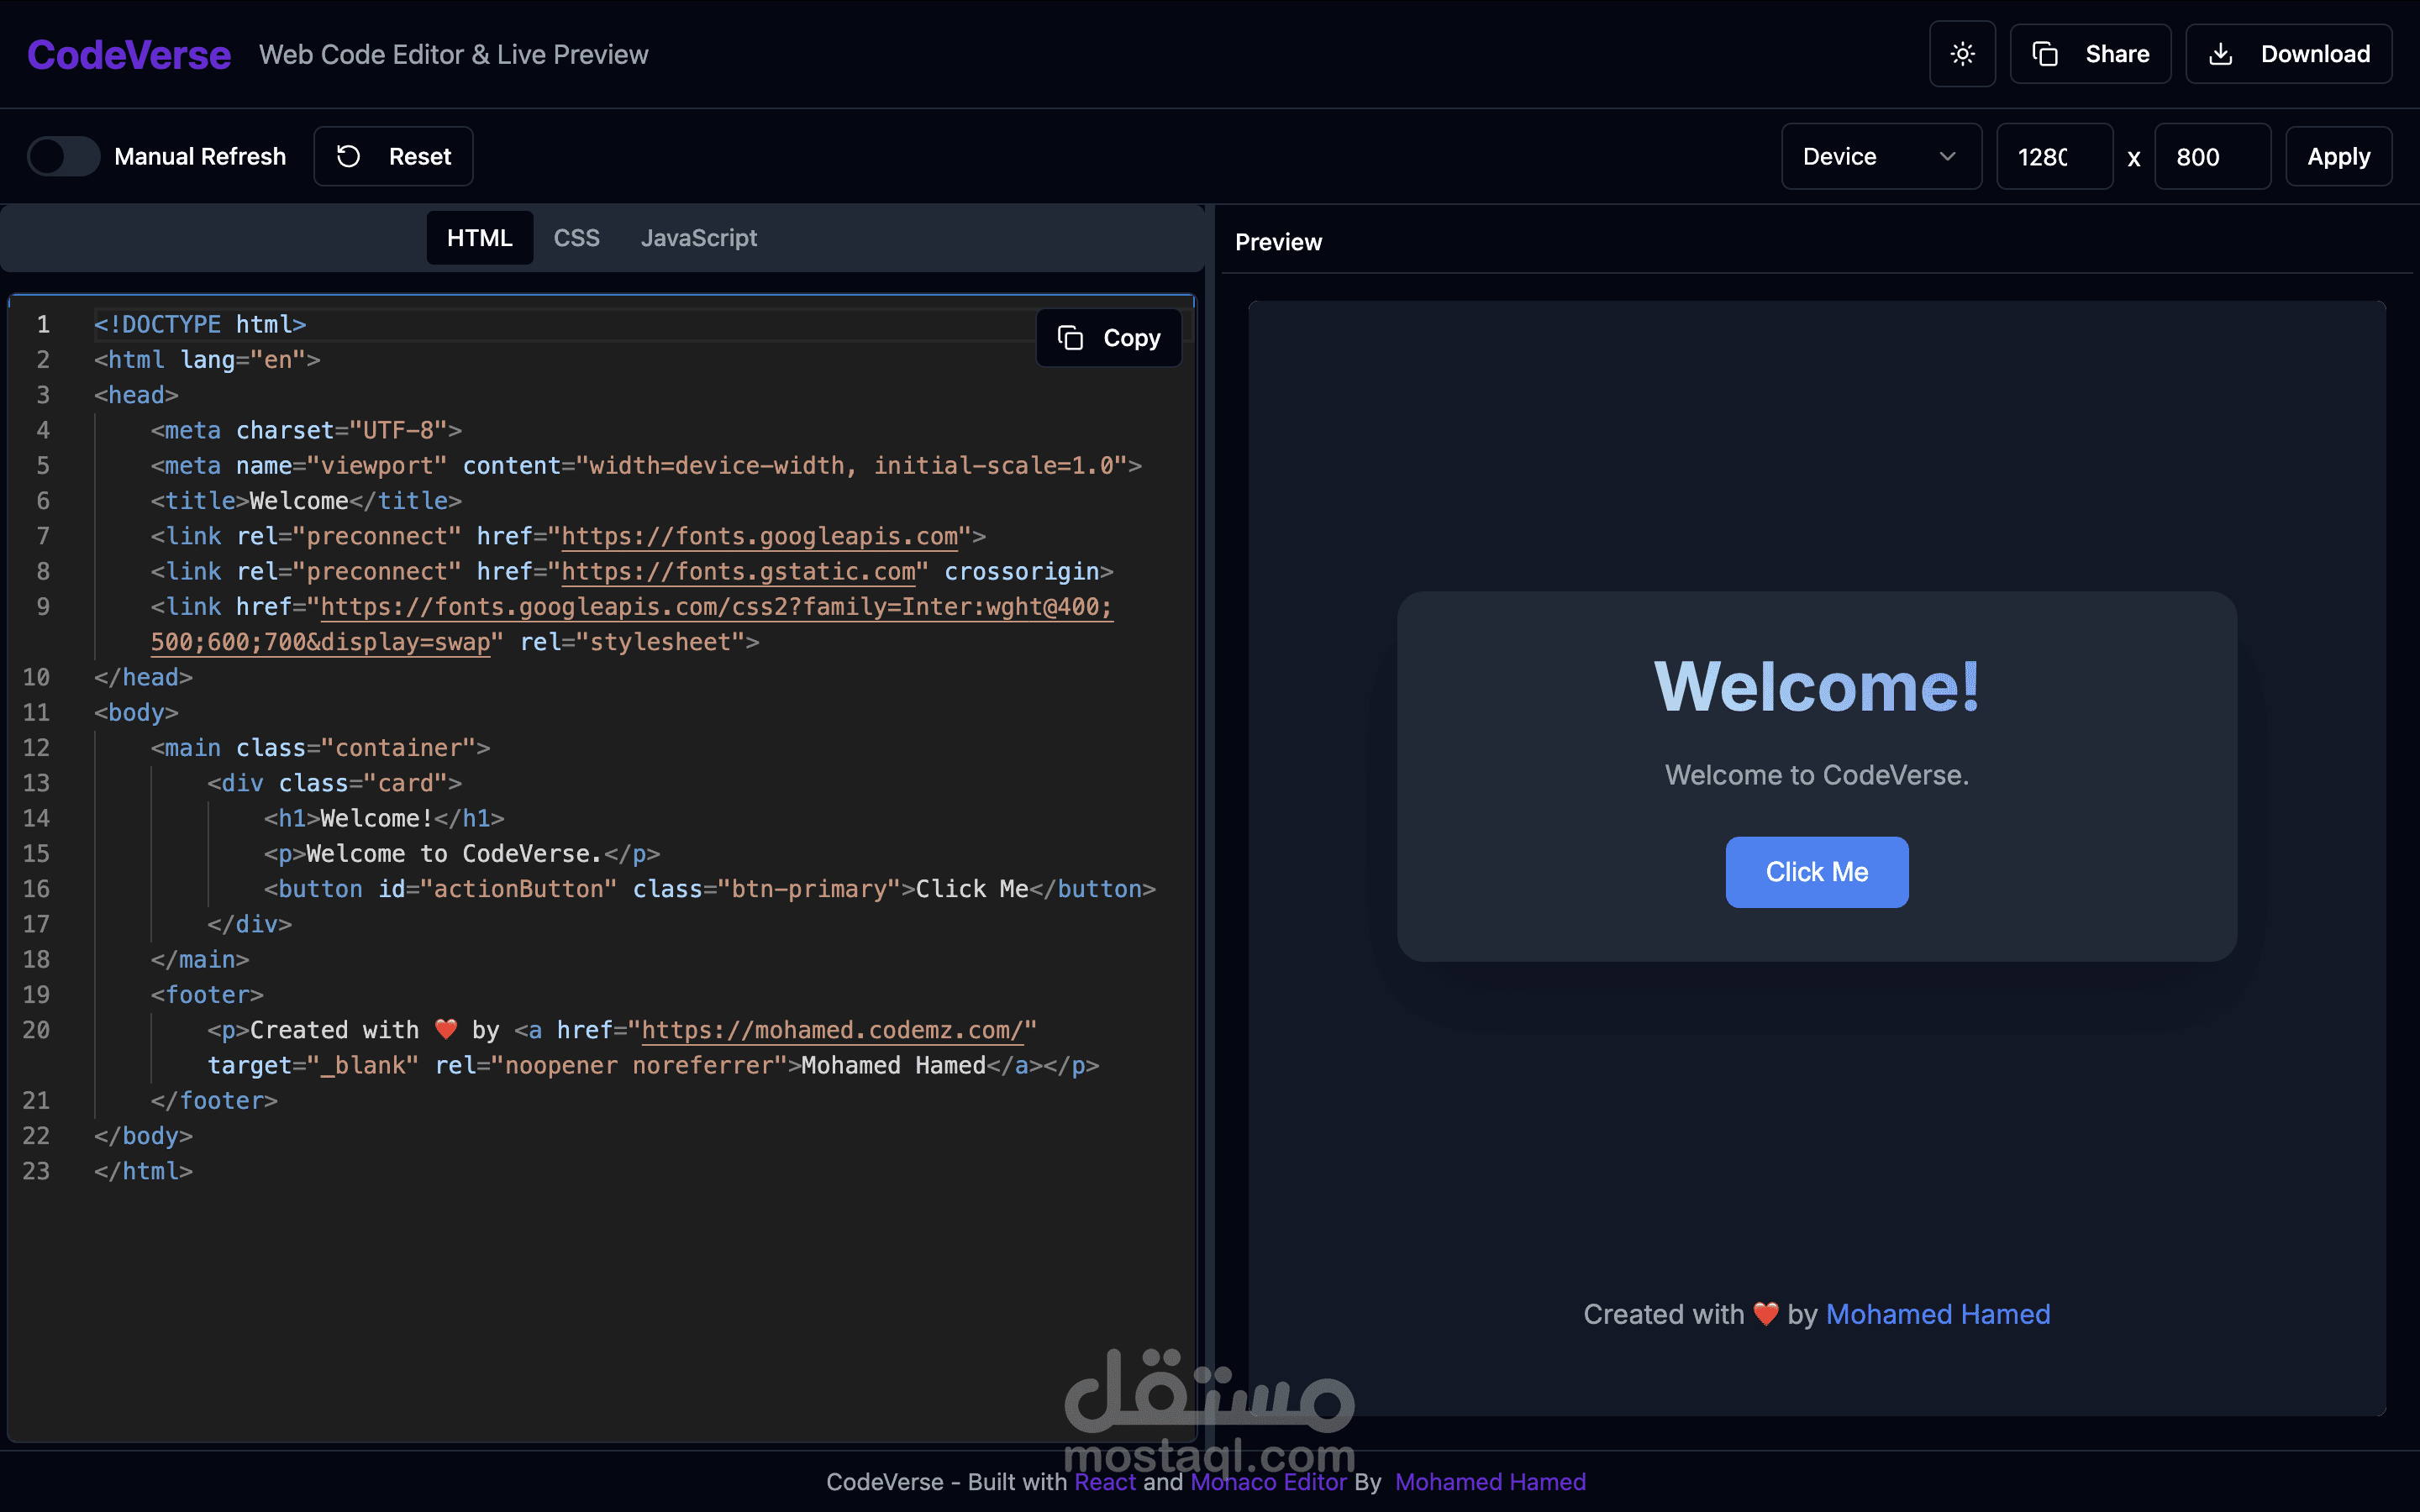Screen dimensions: 2420x1512
Task: Click the <main class="container"> code line
Action: click(x=320, y=748)
